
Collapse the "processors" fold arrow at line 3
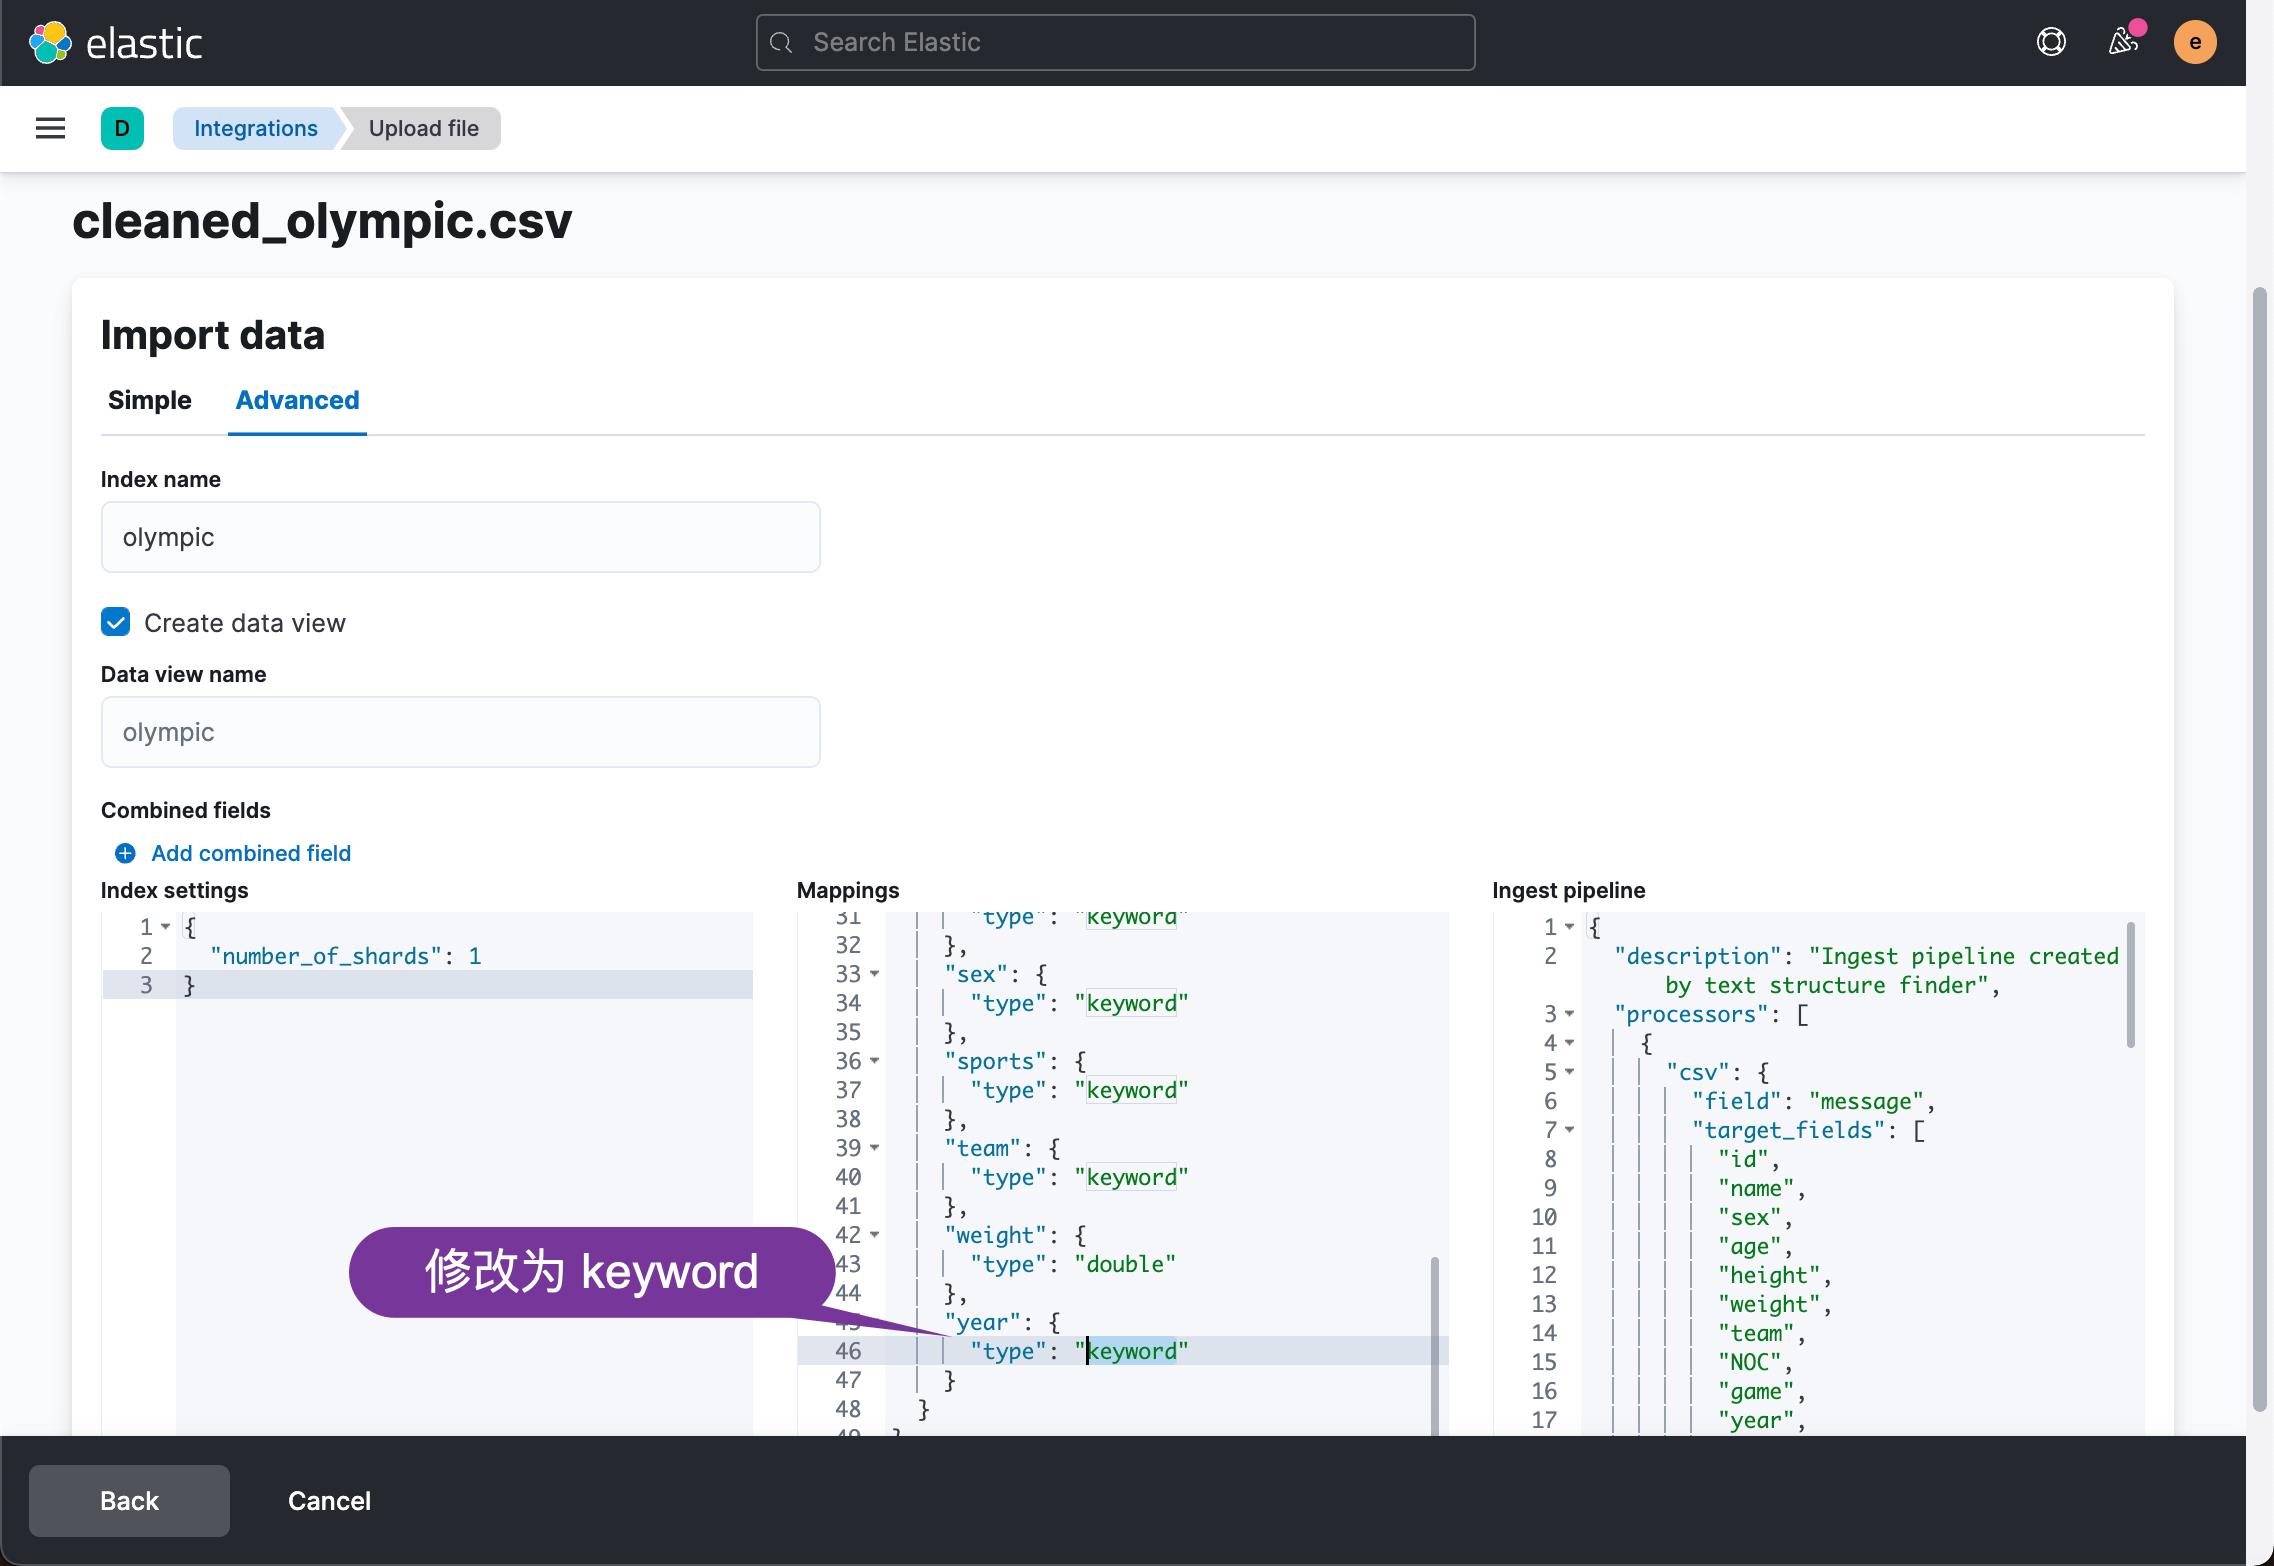pyautogui.click(x=1570, y=1014)
